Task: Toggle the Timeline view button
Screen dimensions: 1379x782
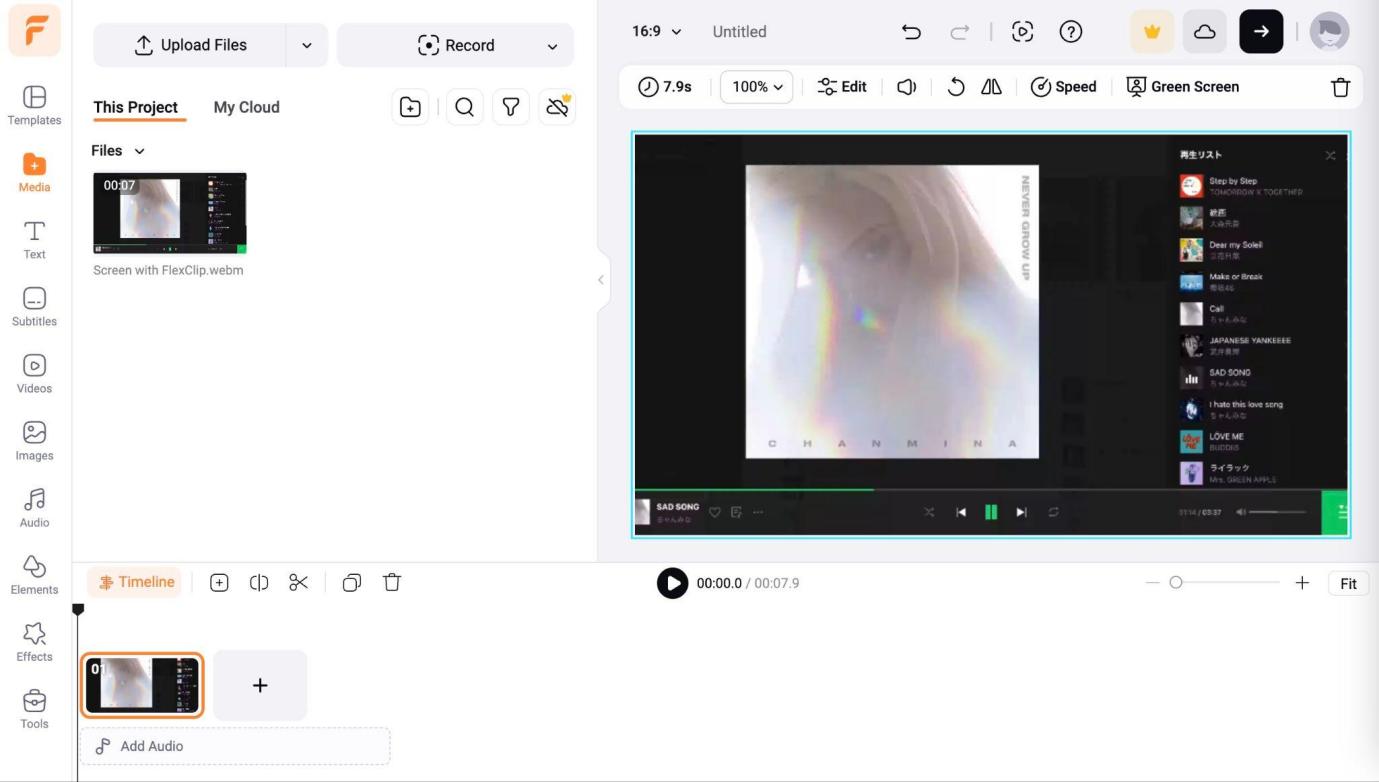Action: point(136,582)
